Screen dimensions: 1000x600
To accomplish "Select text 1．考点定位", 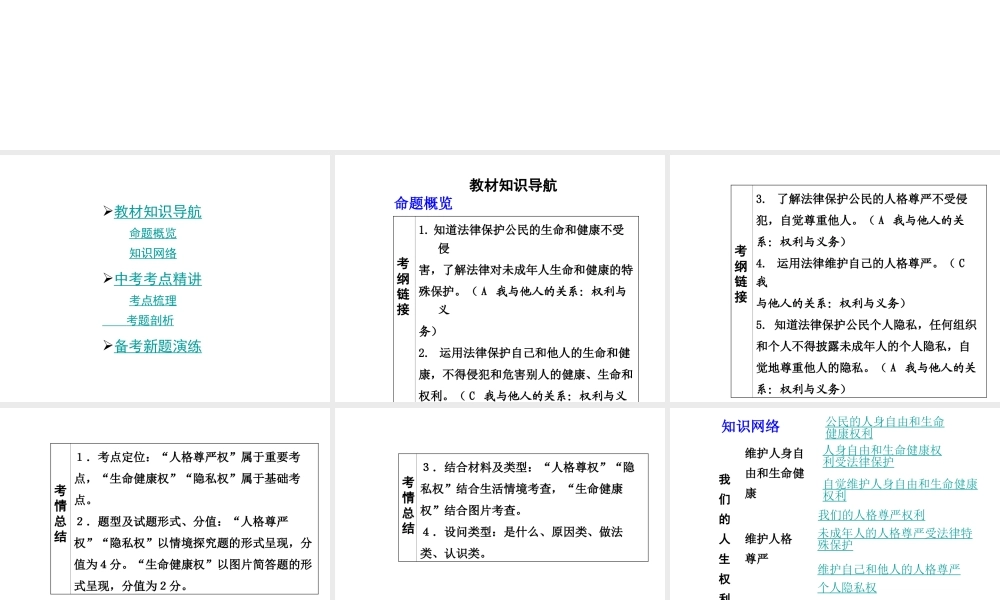I will pos(188,478).
